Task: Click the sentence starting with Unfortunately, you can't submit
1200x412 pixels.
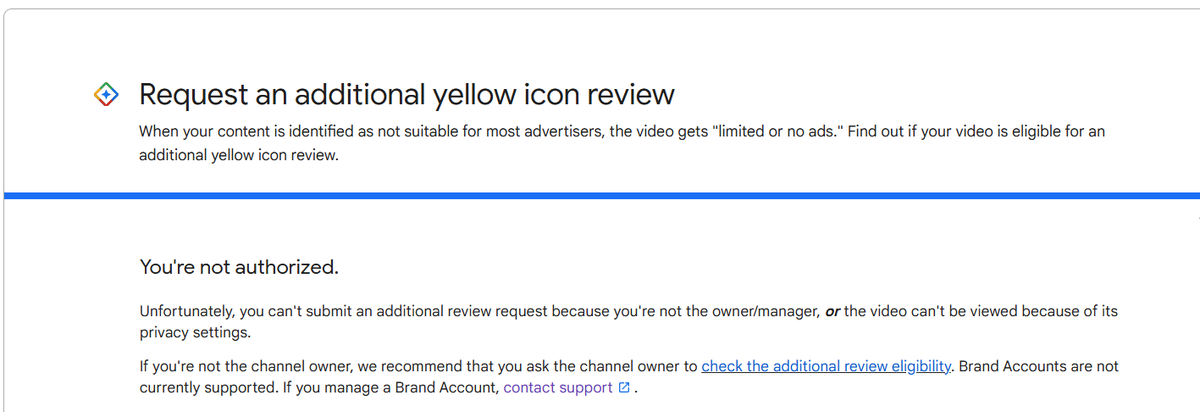Action: (628, 321)
